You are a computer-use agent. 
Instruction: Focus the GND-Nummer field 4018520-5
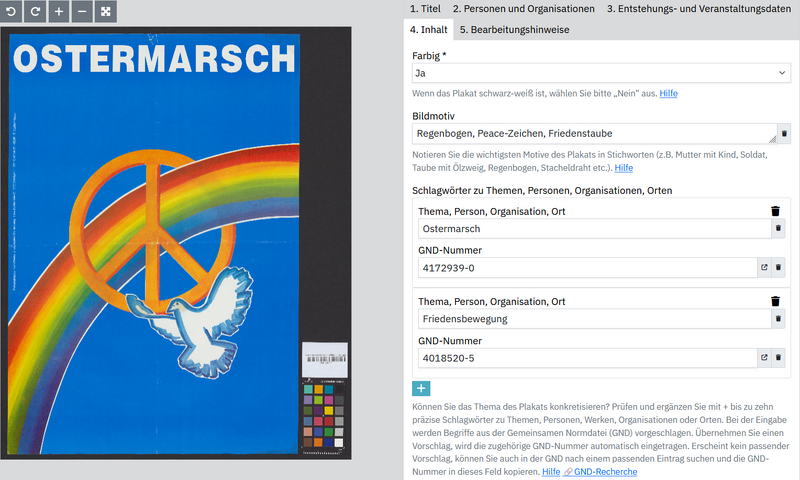587,358
